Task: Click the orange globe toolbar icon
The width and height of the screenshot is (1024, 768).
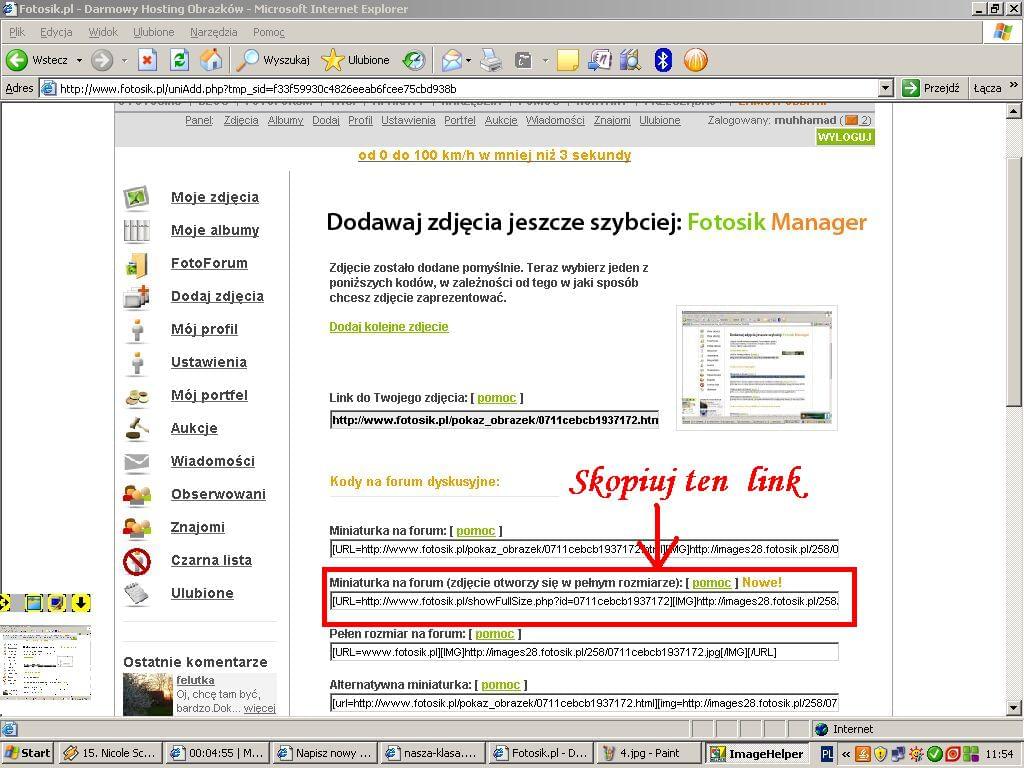Action: pos(696,60)
